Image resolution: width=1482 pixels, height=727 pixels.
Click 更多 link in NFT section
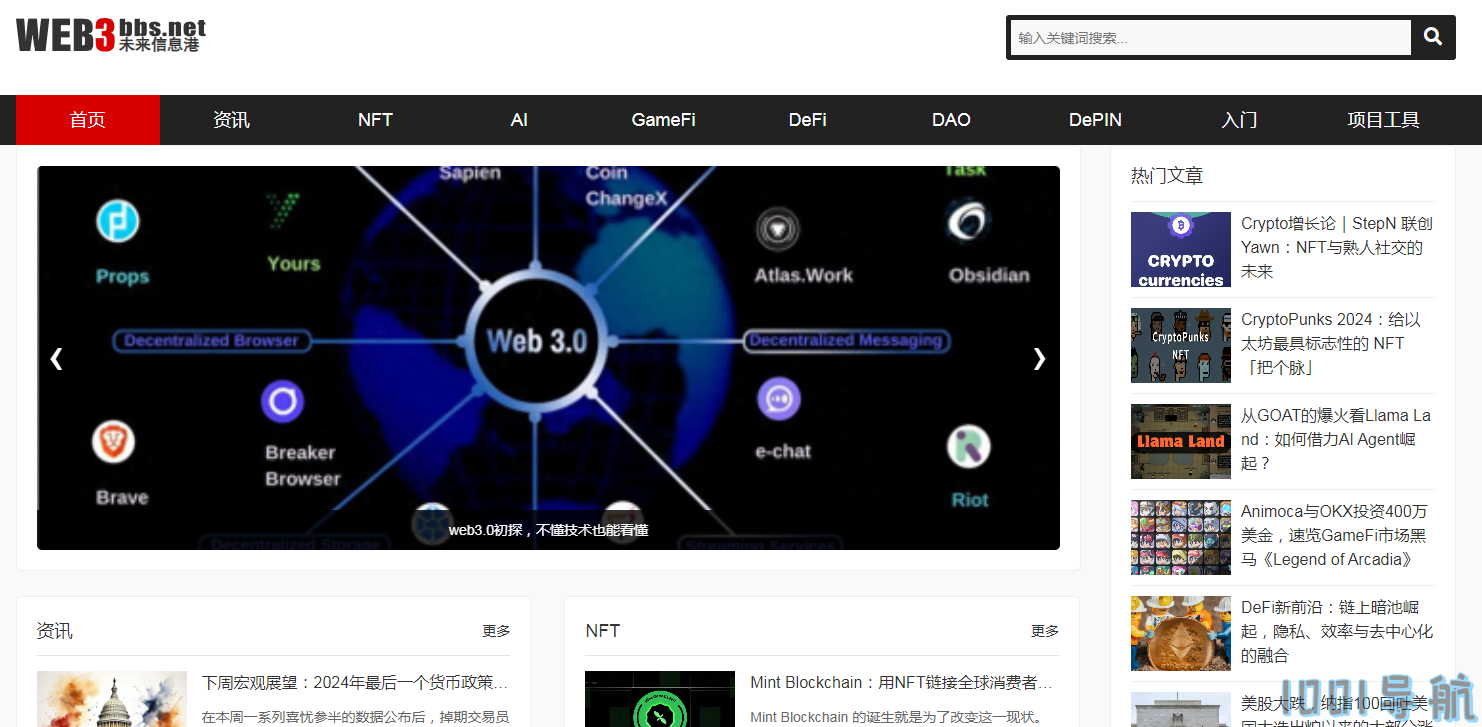coord(1045,631)
